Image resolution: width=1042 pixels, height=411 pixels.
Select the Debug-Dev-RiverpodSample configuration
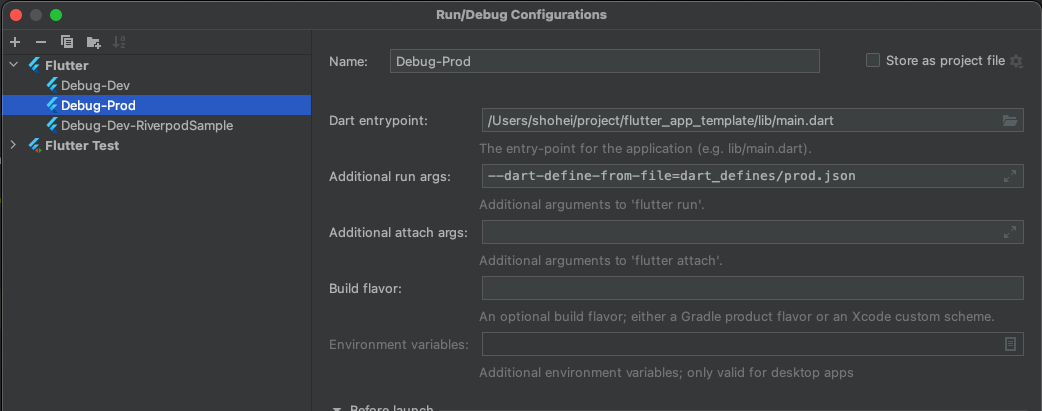(x=146, y=125)
